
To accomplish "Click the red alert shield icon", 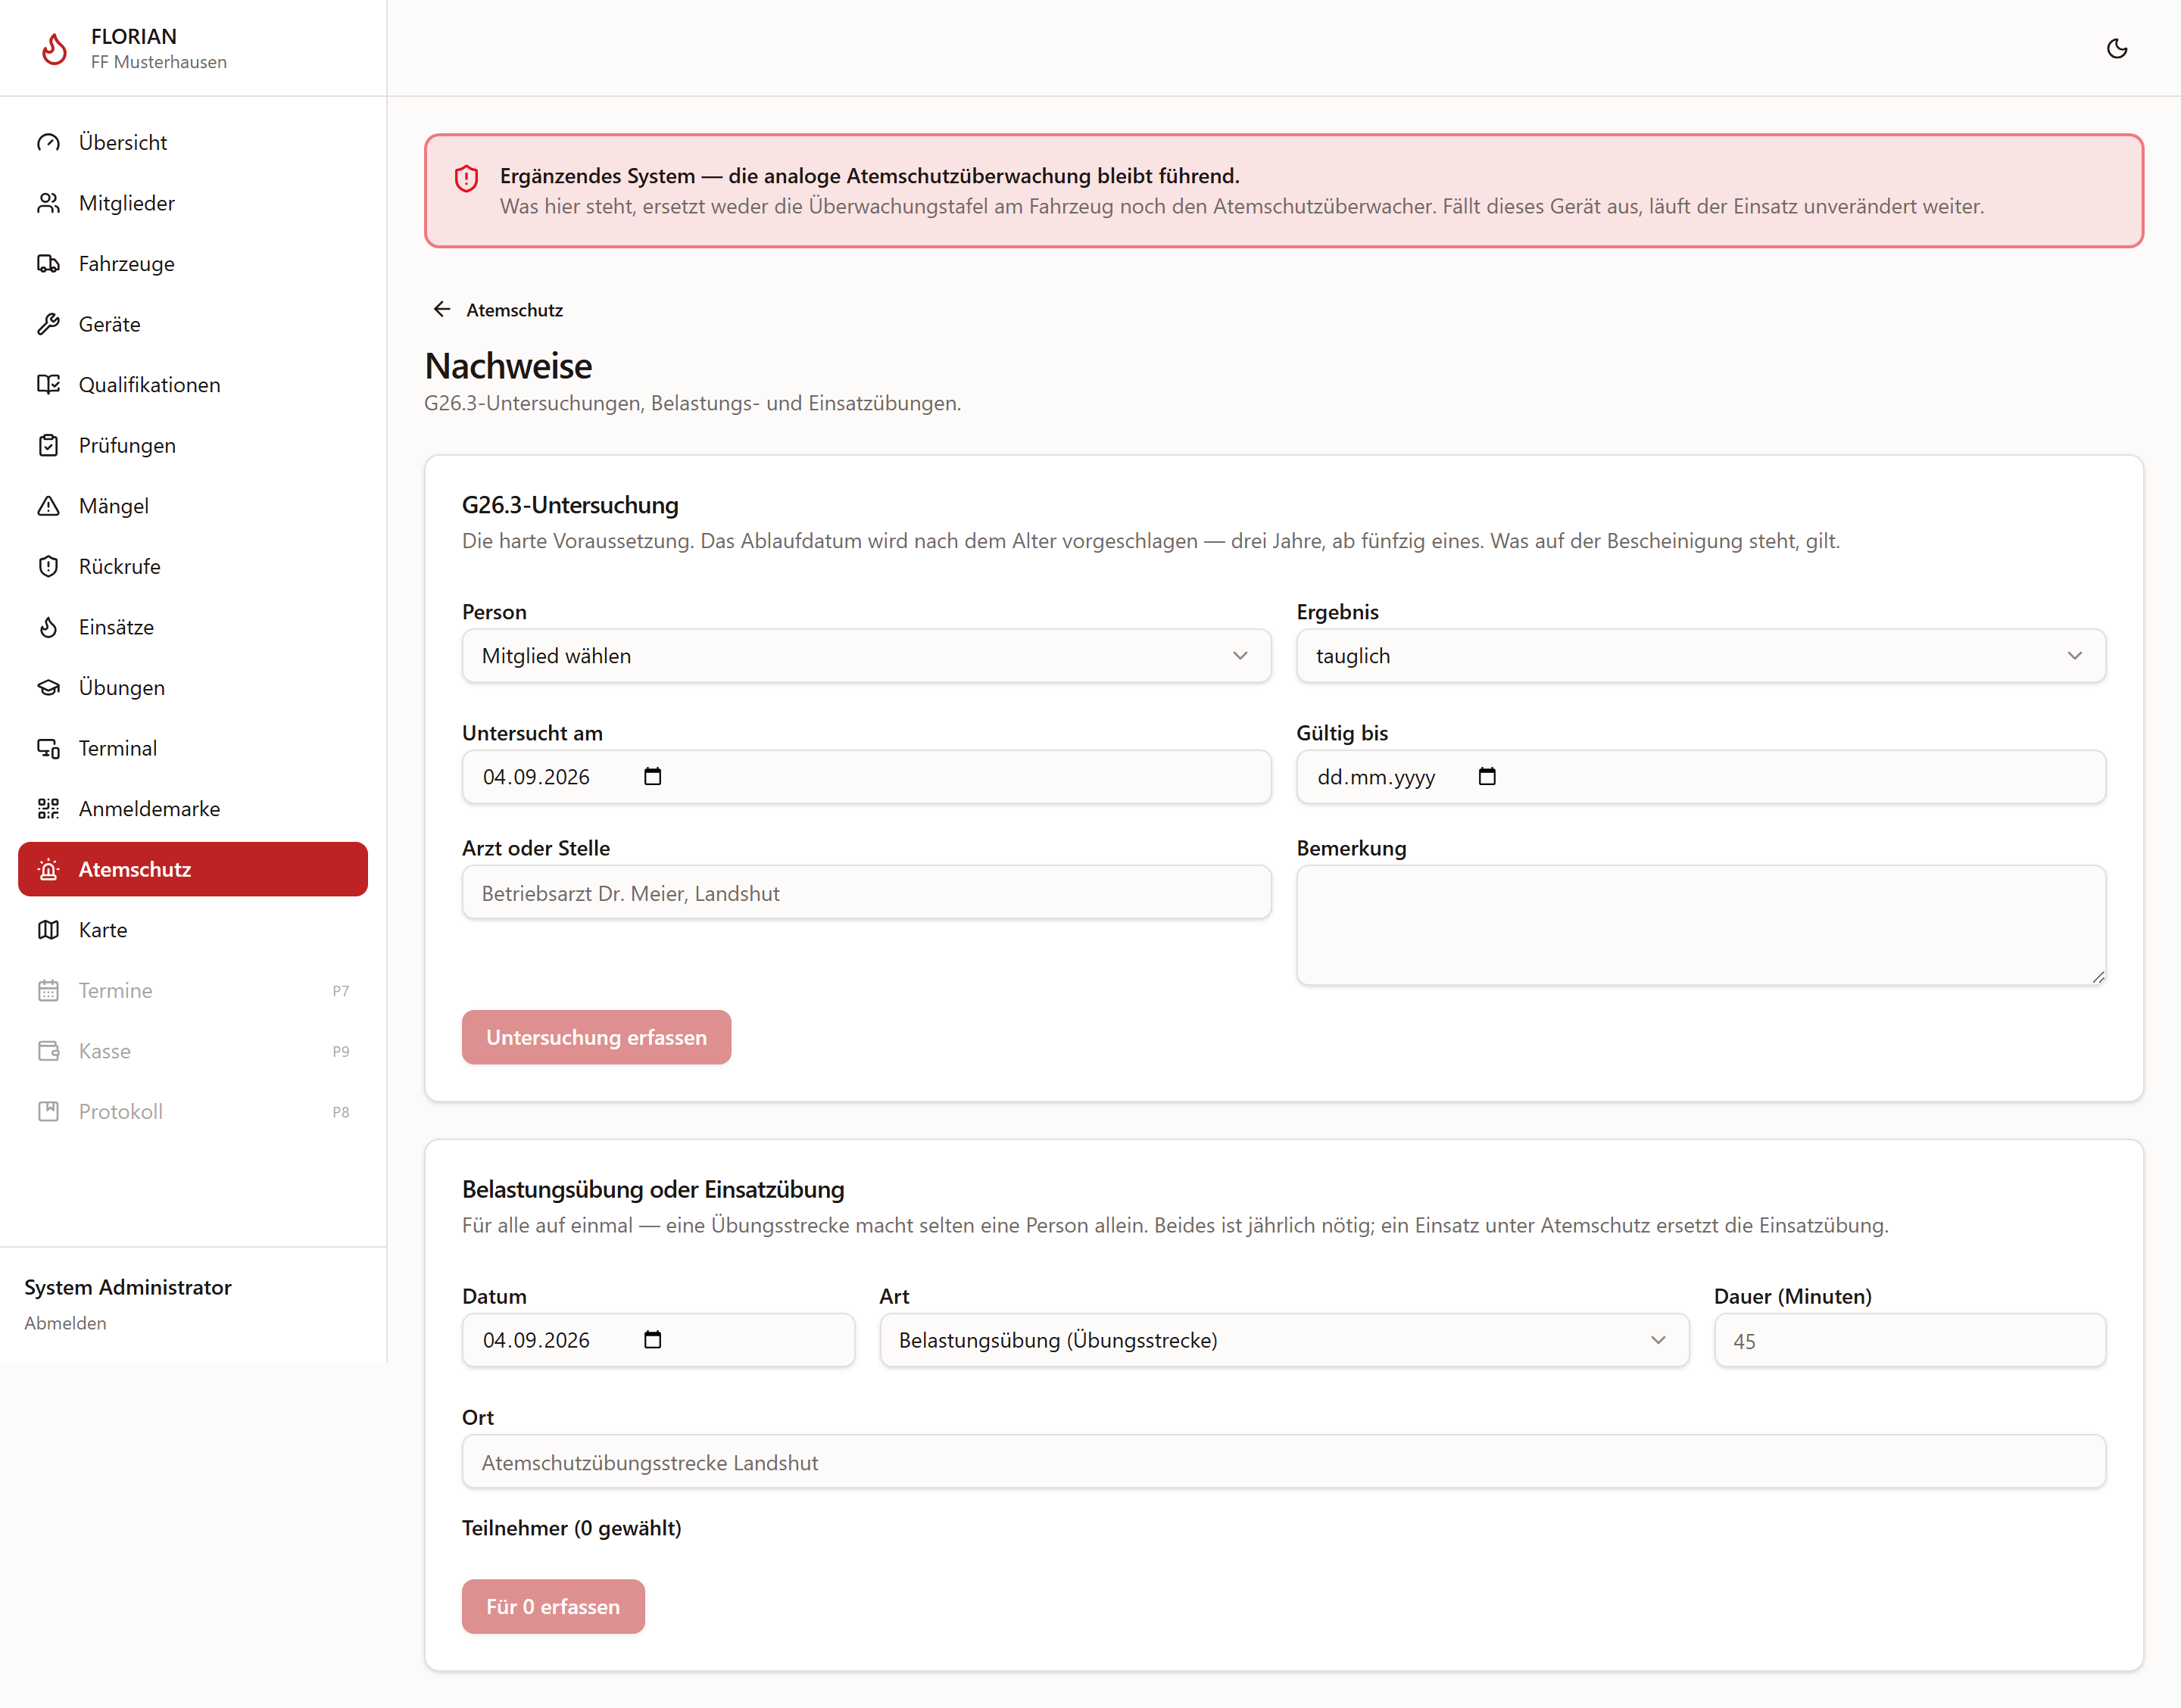I will click(466, 179).
